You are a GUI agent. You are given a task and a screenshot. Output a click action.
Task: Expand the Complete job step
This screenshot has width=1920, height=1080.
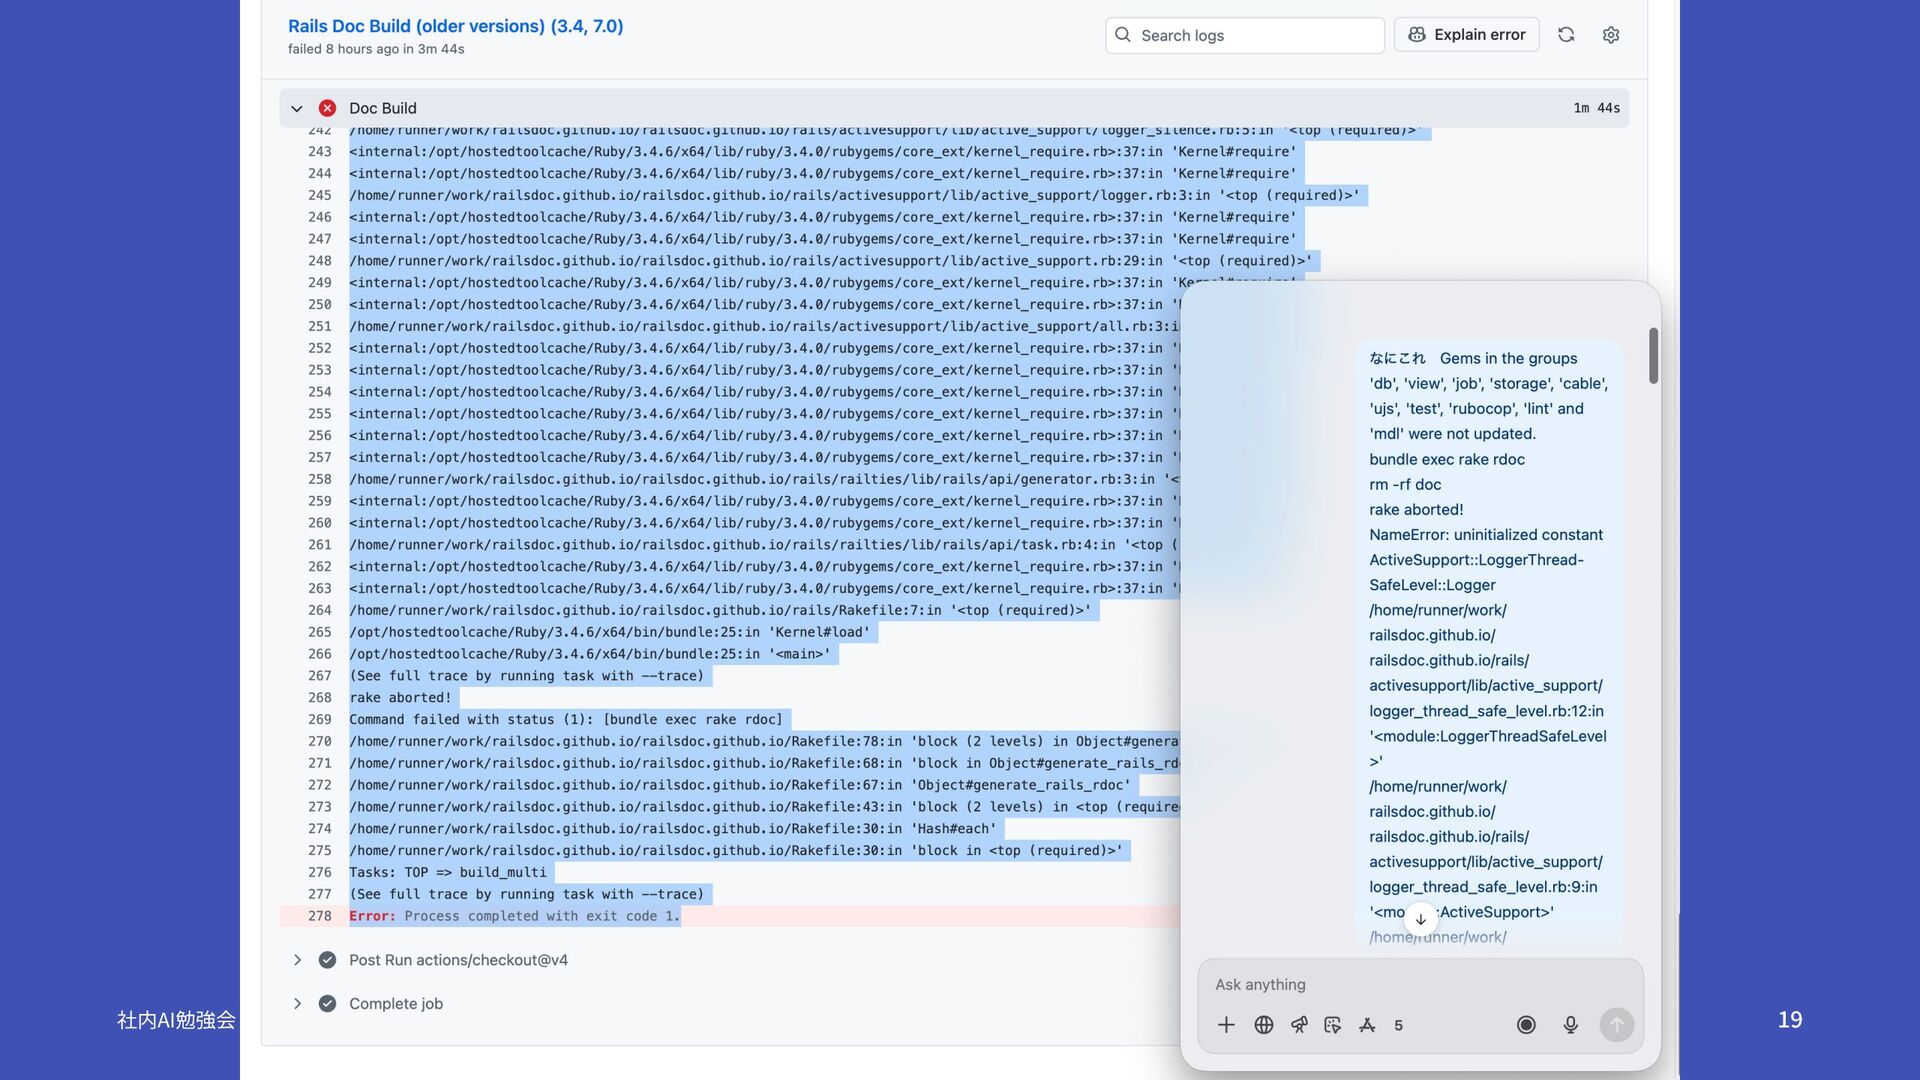297,1004
